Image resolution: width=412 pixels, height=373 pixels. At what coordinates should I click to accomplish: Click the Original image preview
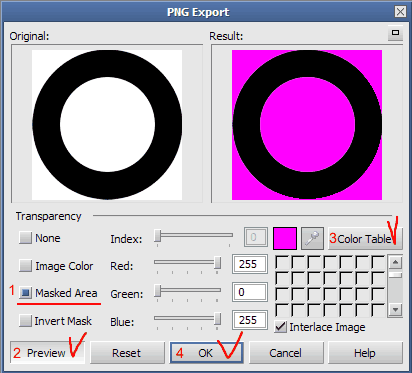[x=107, y=125]
